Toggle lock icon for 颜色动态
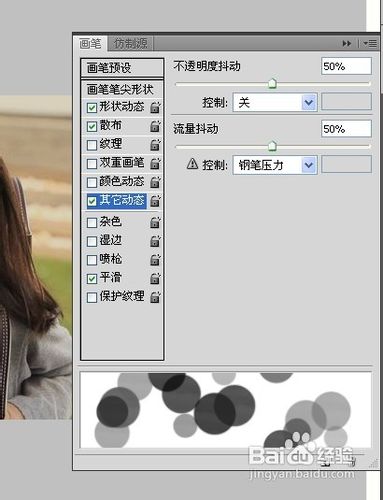The width and height of the screenshot is (383, 500). [x=155, y=182]
